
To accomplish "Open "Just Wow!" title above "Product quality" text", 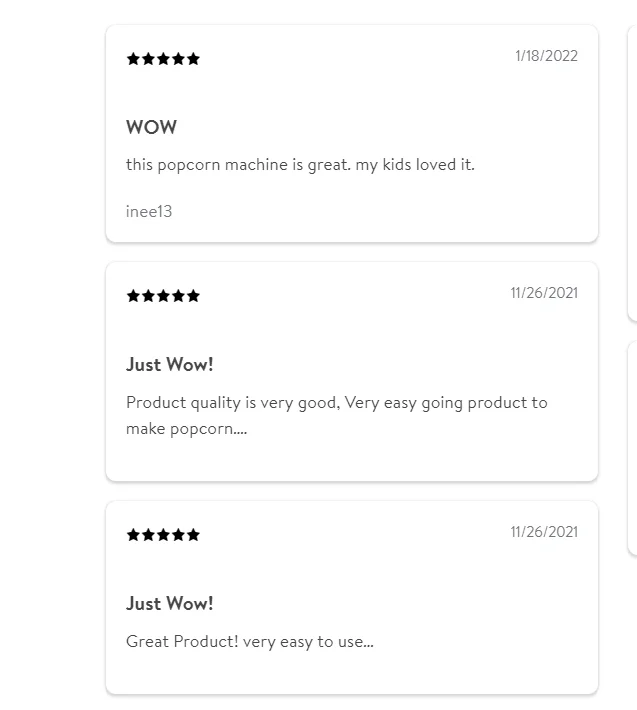I will (170, 365).
